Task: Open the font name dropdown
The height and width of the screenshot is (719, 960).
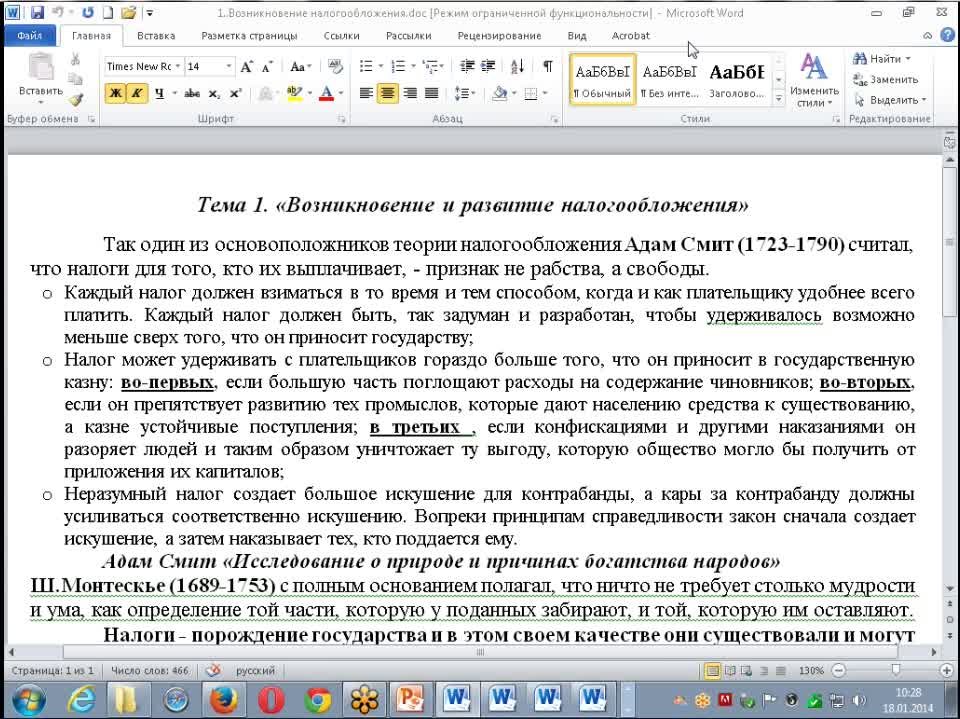Action: tap(179, 67)
